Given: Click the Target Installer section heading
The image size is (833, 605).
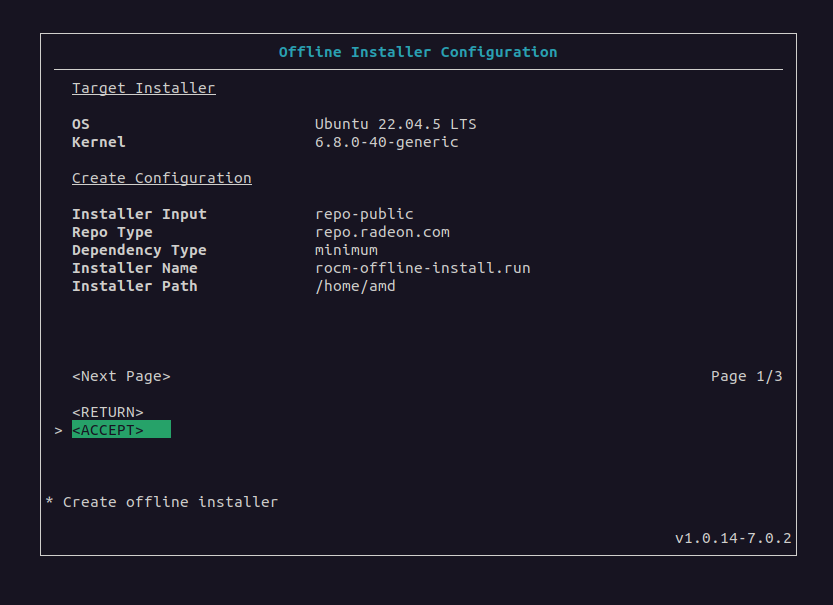Looking at the screenshot, I should click(x=143, y=88).
